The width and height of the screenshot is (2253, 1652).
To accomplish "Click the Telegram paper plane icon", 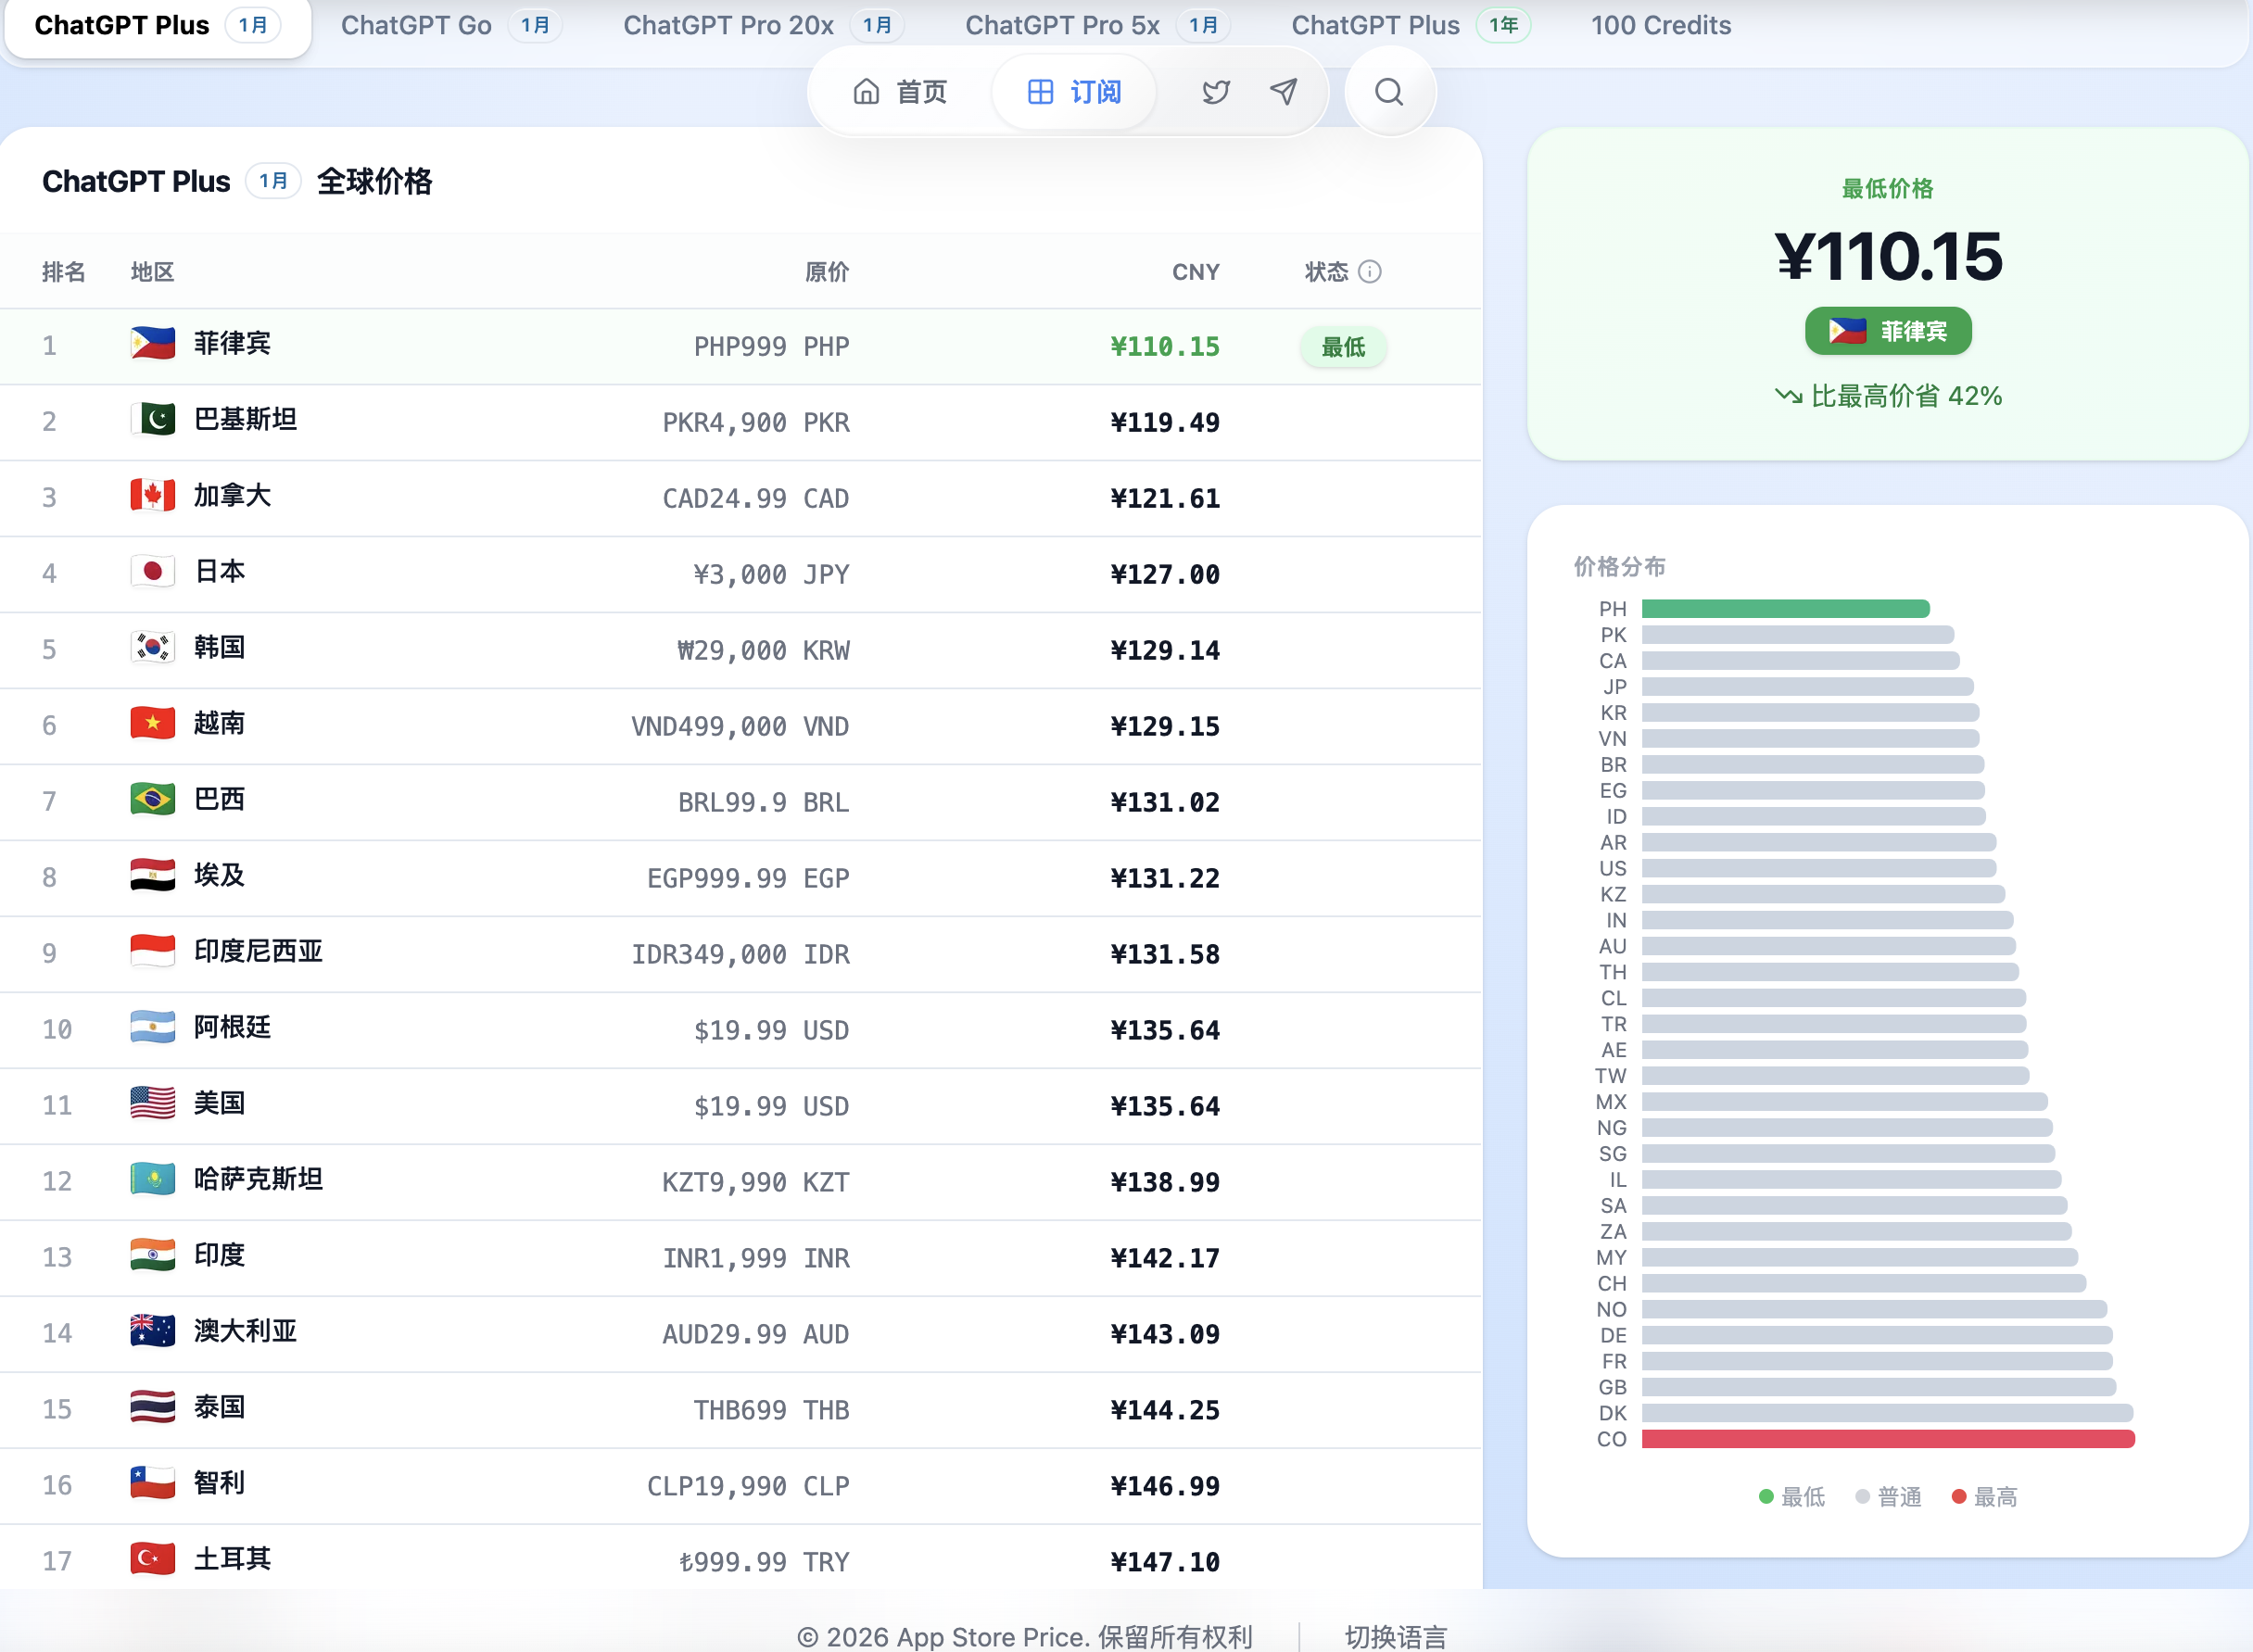I will 1284,92.
